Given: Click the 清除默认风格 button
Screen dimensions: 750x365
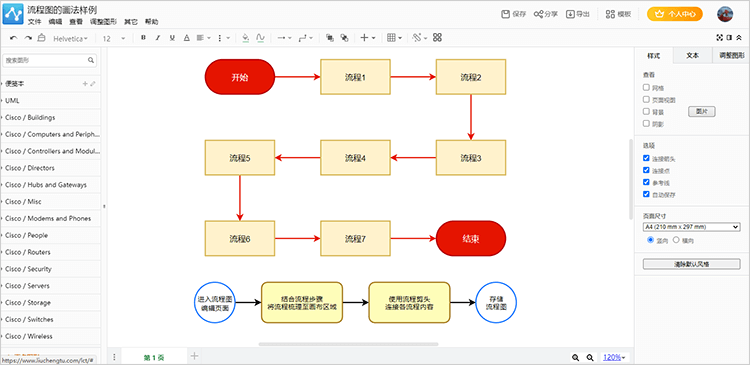Looking at the screenshot, I should (x=691, y=264).
